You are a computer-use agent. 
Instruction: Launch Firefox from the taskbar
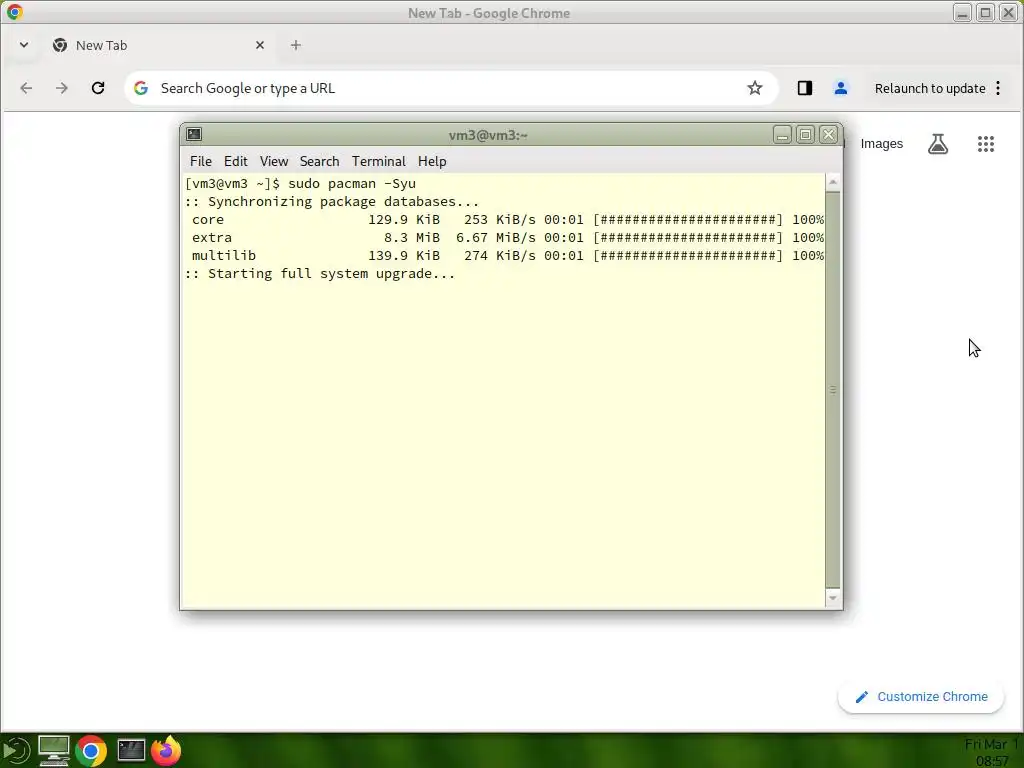166,751
